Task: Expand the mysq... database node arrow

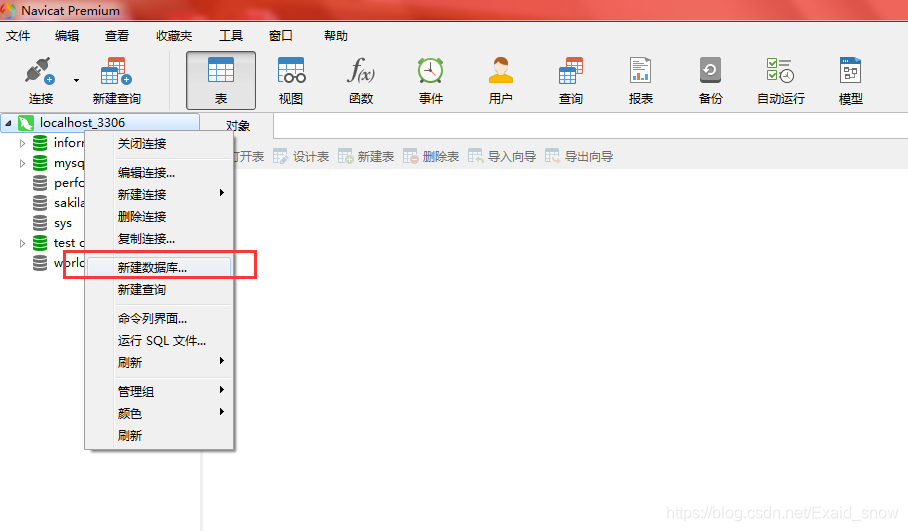Action: (x=23, y=163)
